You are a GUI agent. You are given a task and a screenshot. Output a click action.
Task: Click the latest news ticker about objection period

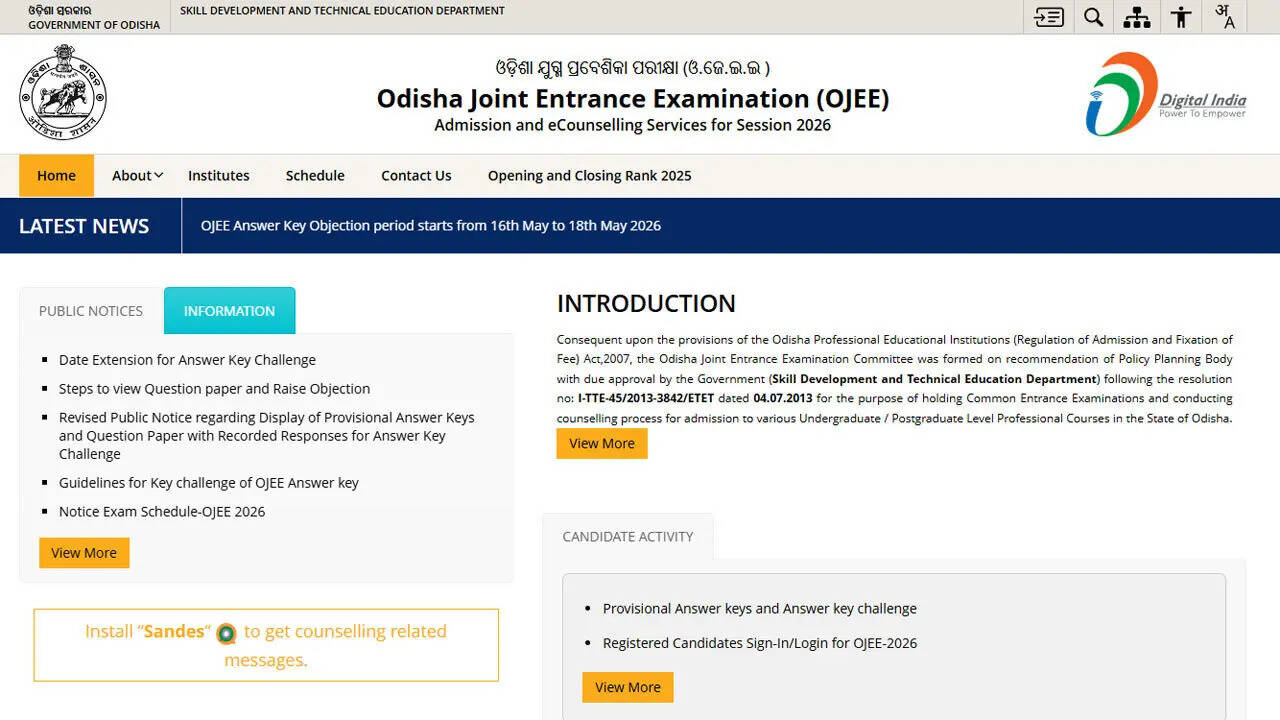pos(431,226)
